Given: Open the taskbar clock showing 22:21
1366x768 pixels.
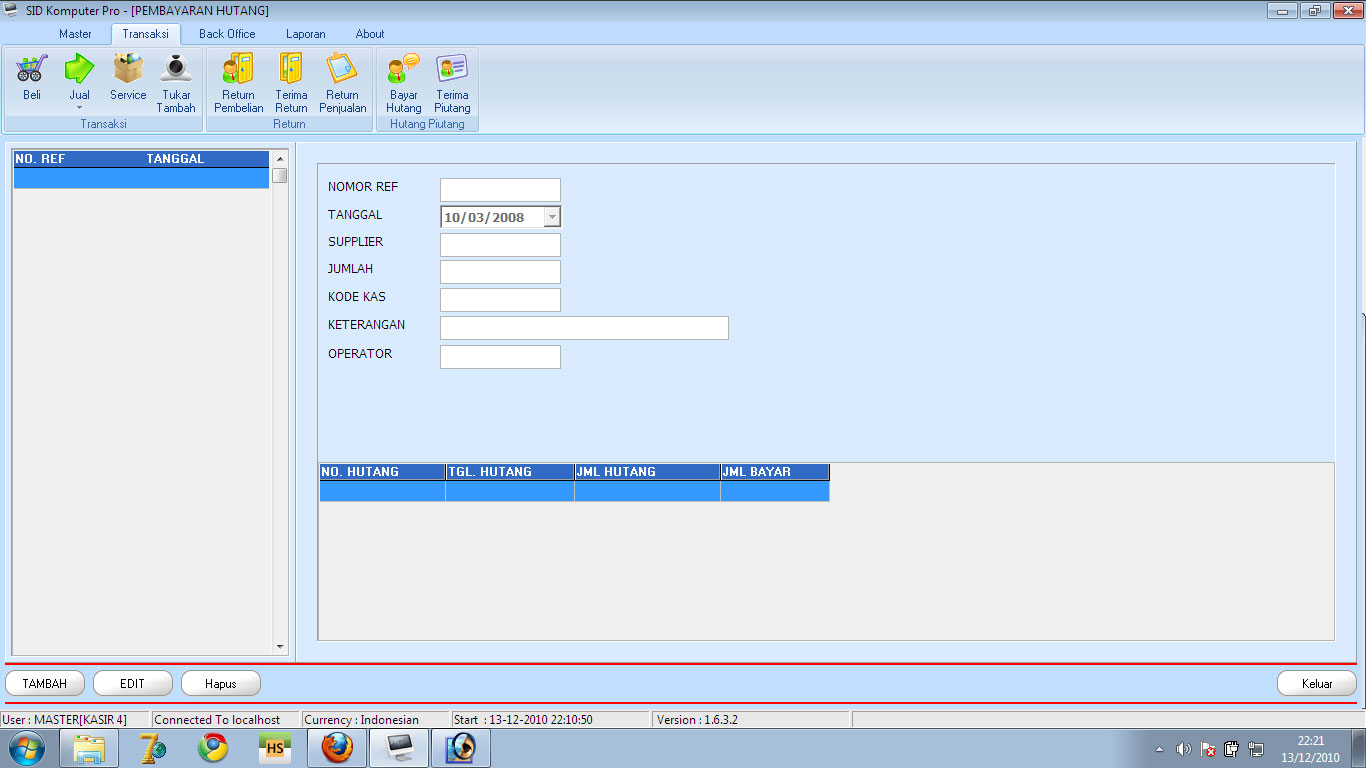Looking at the screenshot, I should pyautogui.click(x=1311, y=749).
